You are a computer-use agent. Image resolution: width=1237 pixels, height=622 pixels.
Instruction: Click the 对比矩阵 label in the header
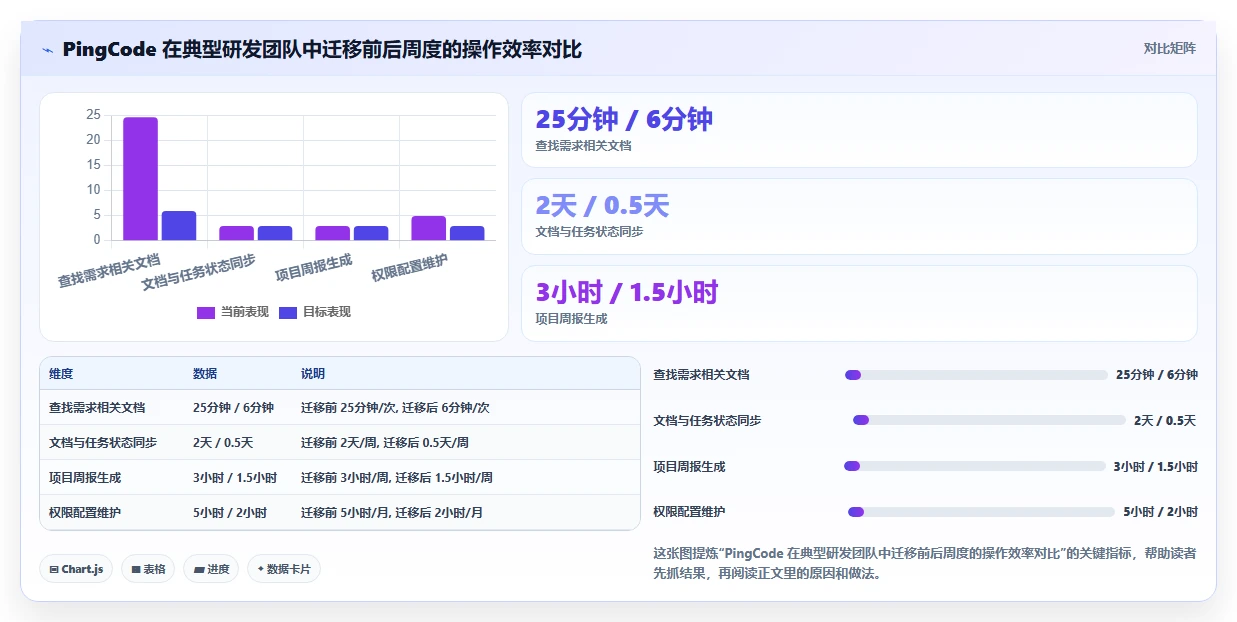[x=1170, y=48]
